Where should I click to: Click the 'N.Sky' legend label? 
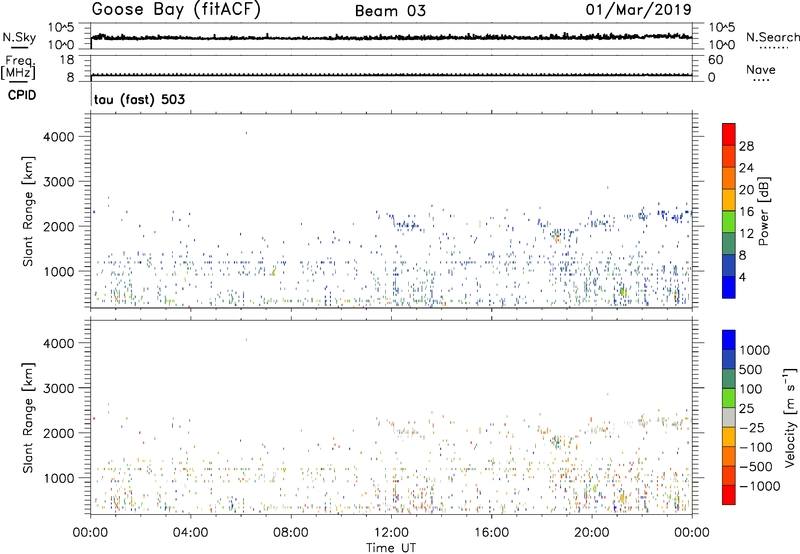(19, 37)
